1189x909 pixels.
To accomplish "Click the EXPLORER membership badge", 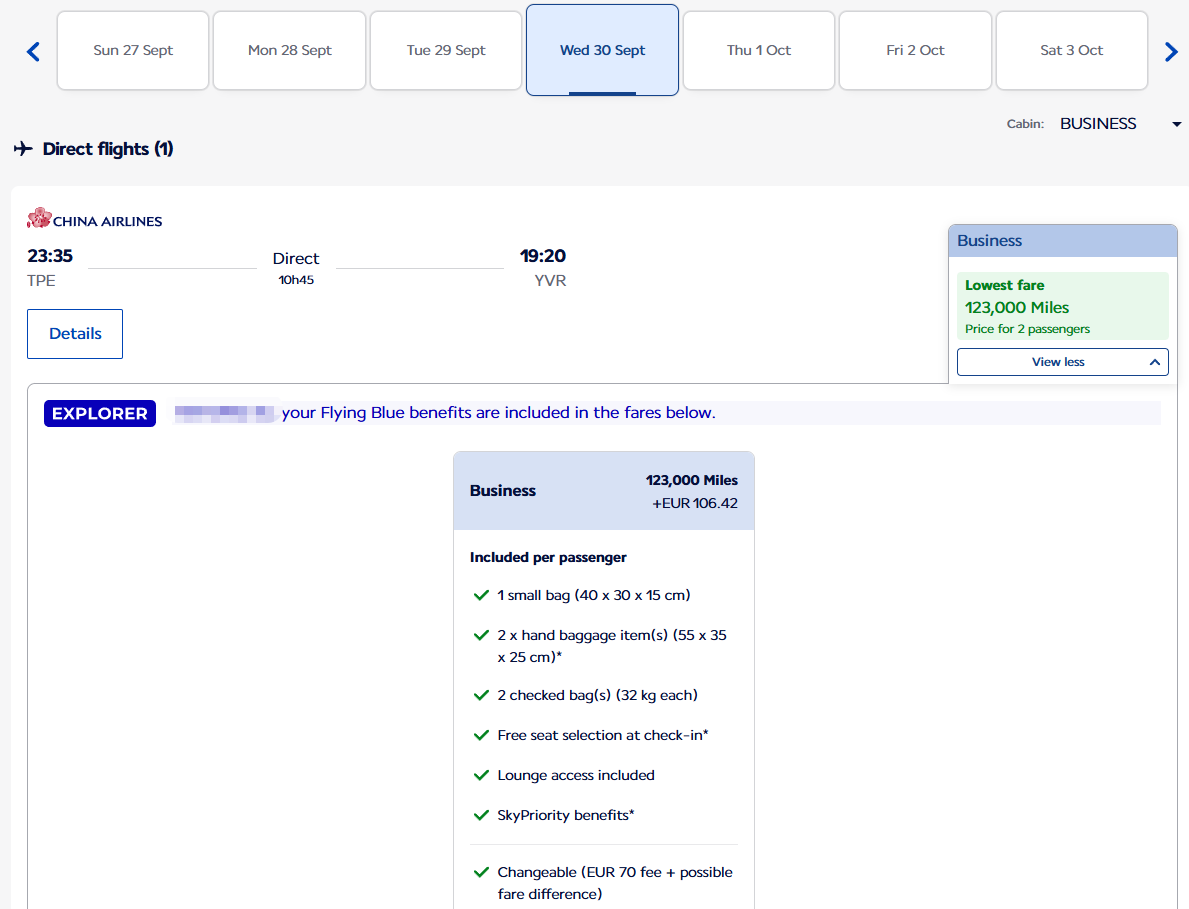I will [100, 414].
